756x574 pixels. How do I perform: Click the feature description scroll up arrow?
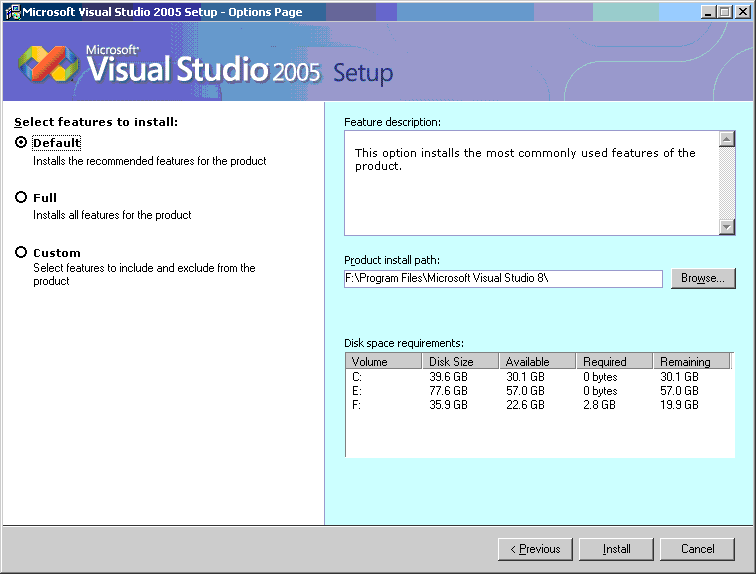click(x=727, y=139)
